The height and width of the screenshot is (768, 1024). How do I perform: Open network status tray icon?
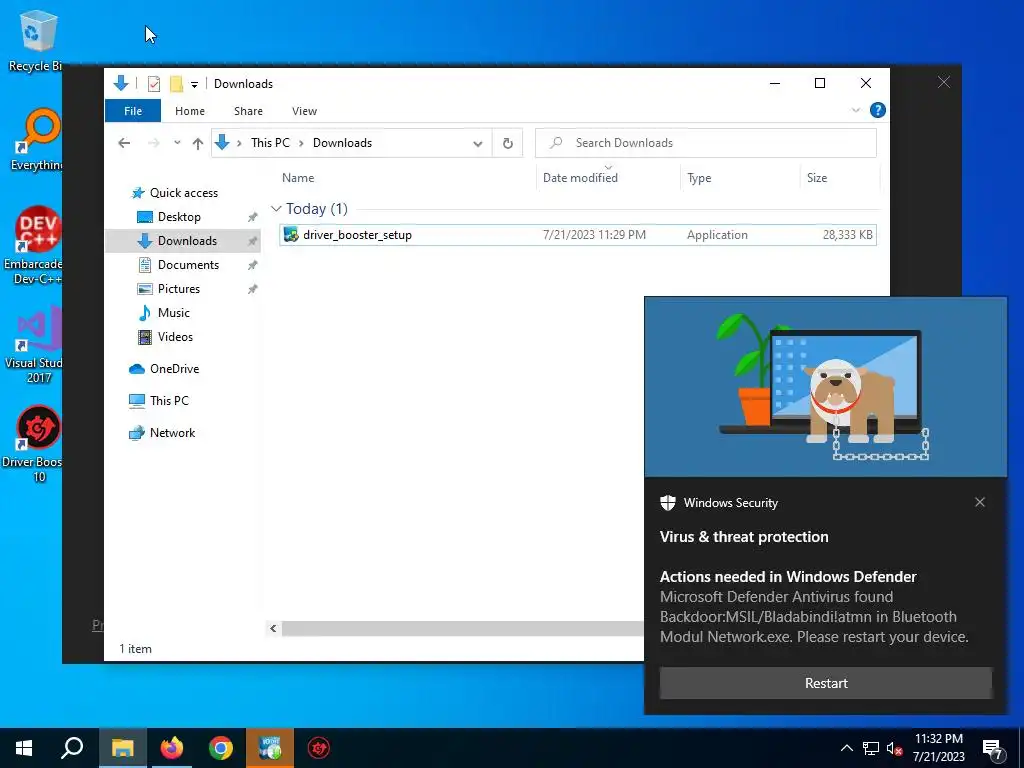[871, 748]
